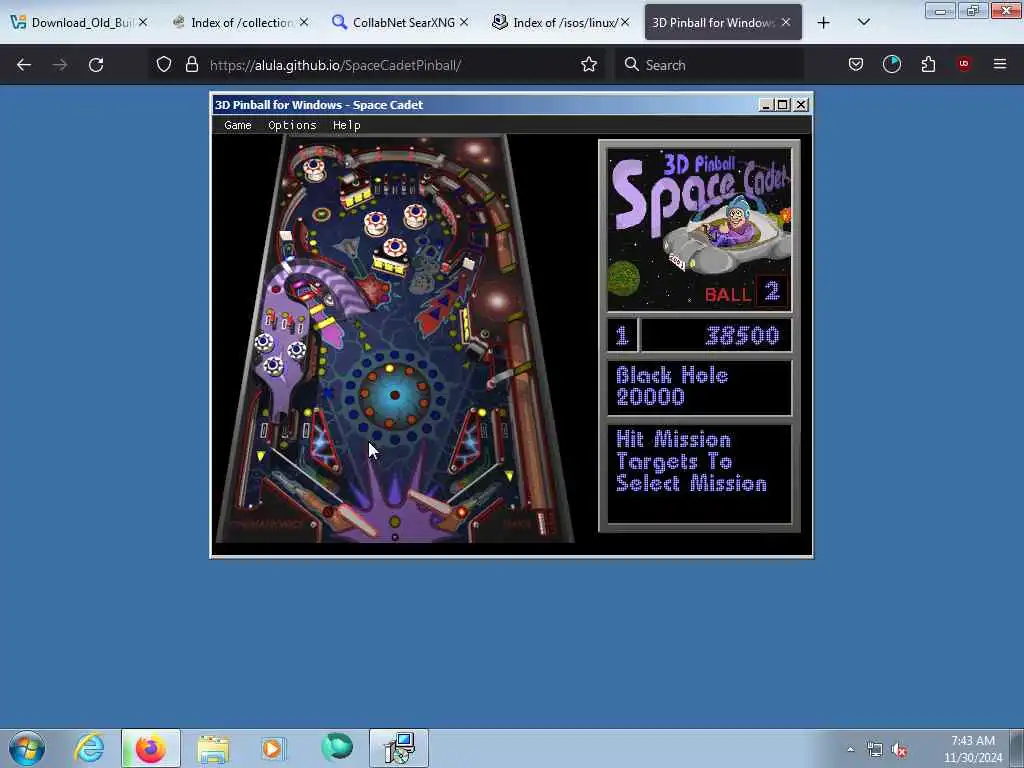Expand the list all tabs dropdown
1024x768 pixels.
(863, 22)
